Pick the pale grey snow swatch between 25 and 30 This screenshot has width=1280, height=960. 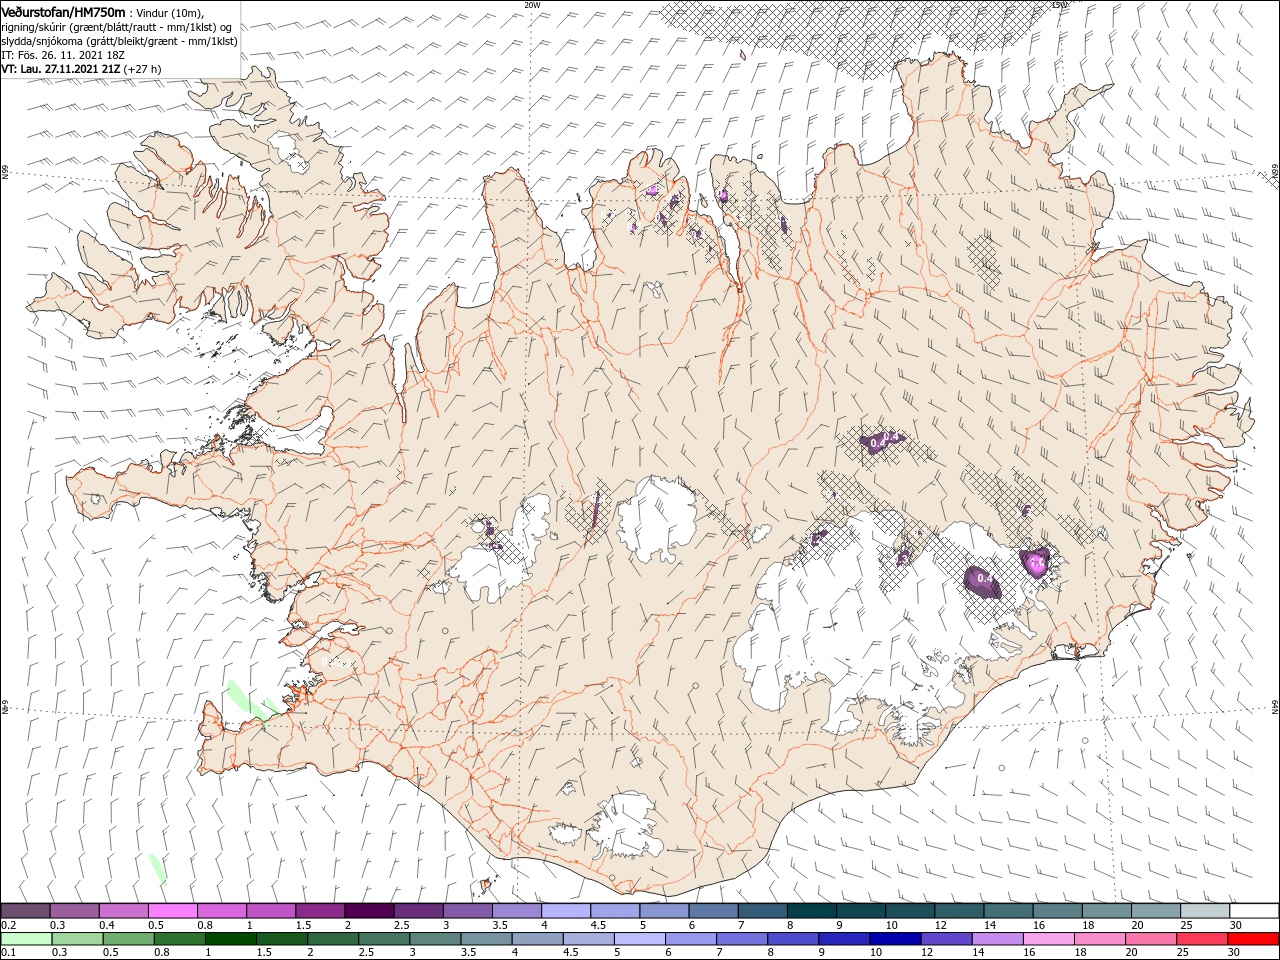[1205, 911]
